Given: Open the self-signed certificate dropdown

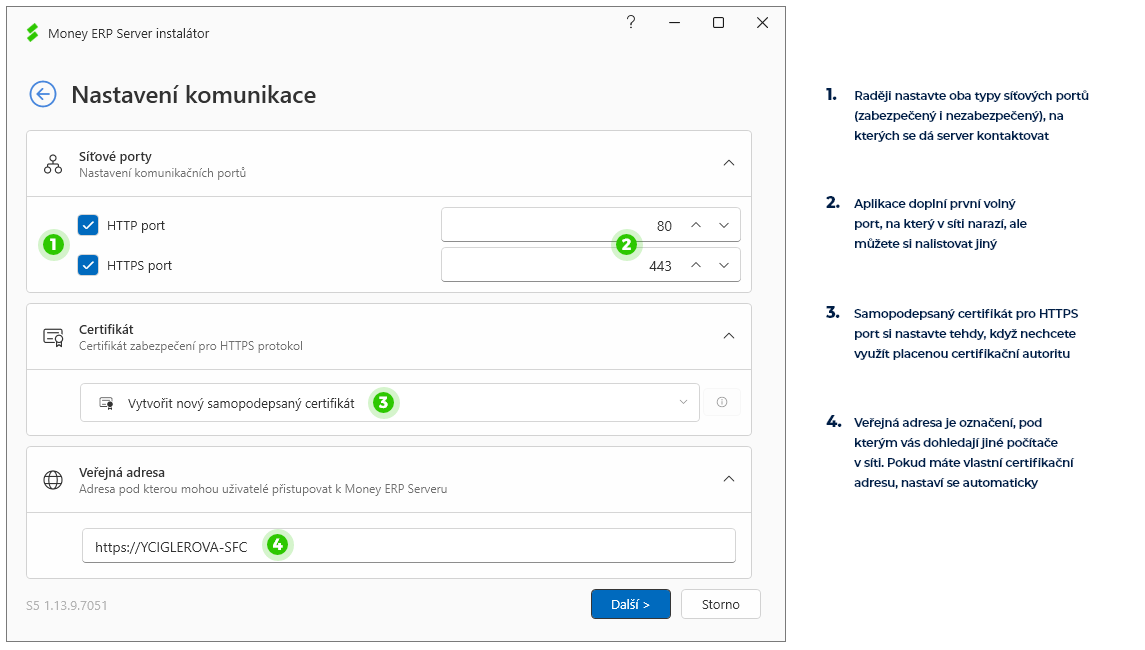Looking at the screenshot, I should (390, 402).
